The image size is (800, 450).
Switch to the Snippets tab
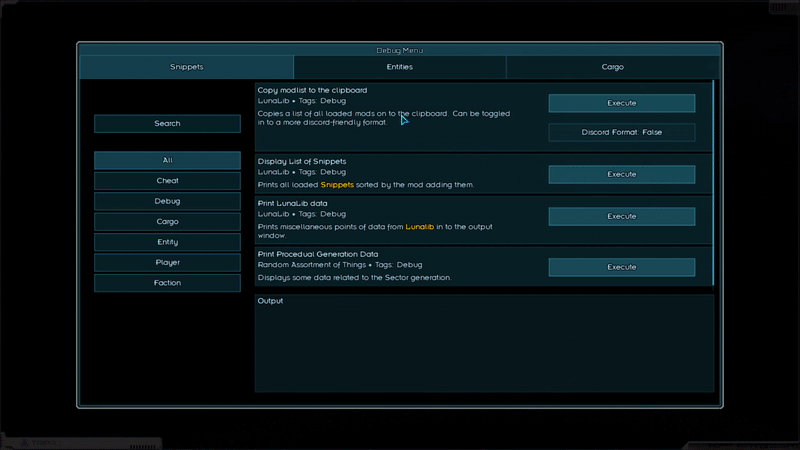[186, 67]
